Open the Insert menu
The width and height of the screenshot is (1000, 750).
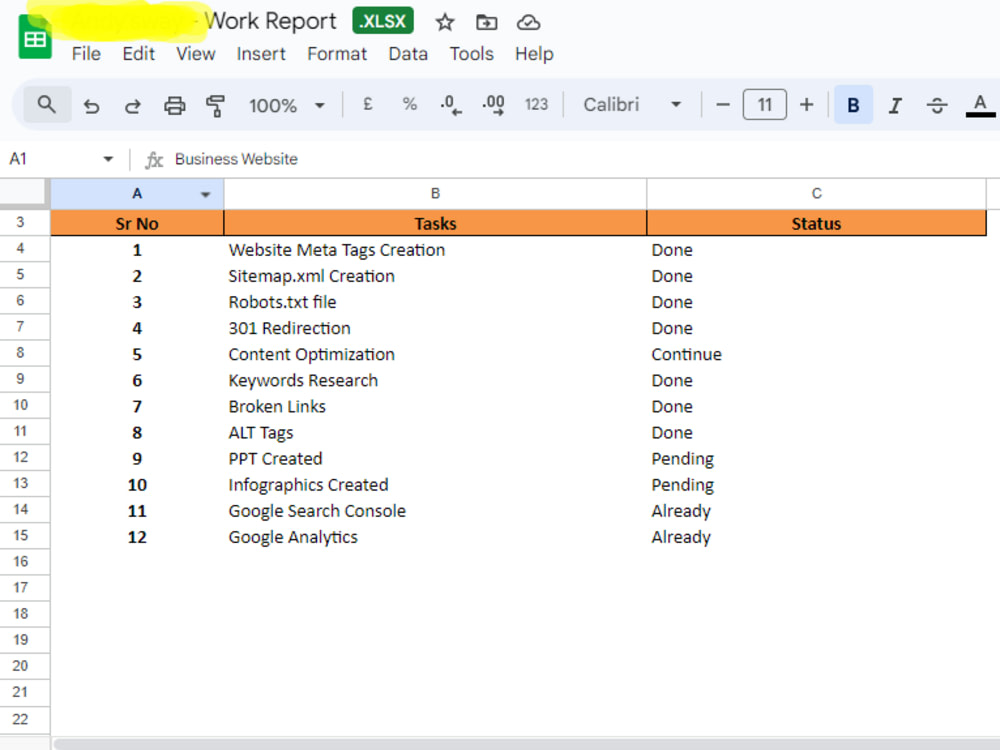[x=261, y=54]
